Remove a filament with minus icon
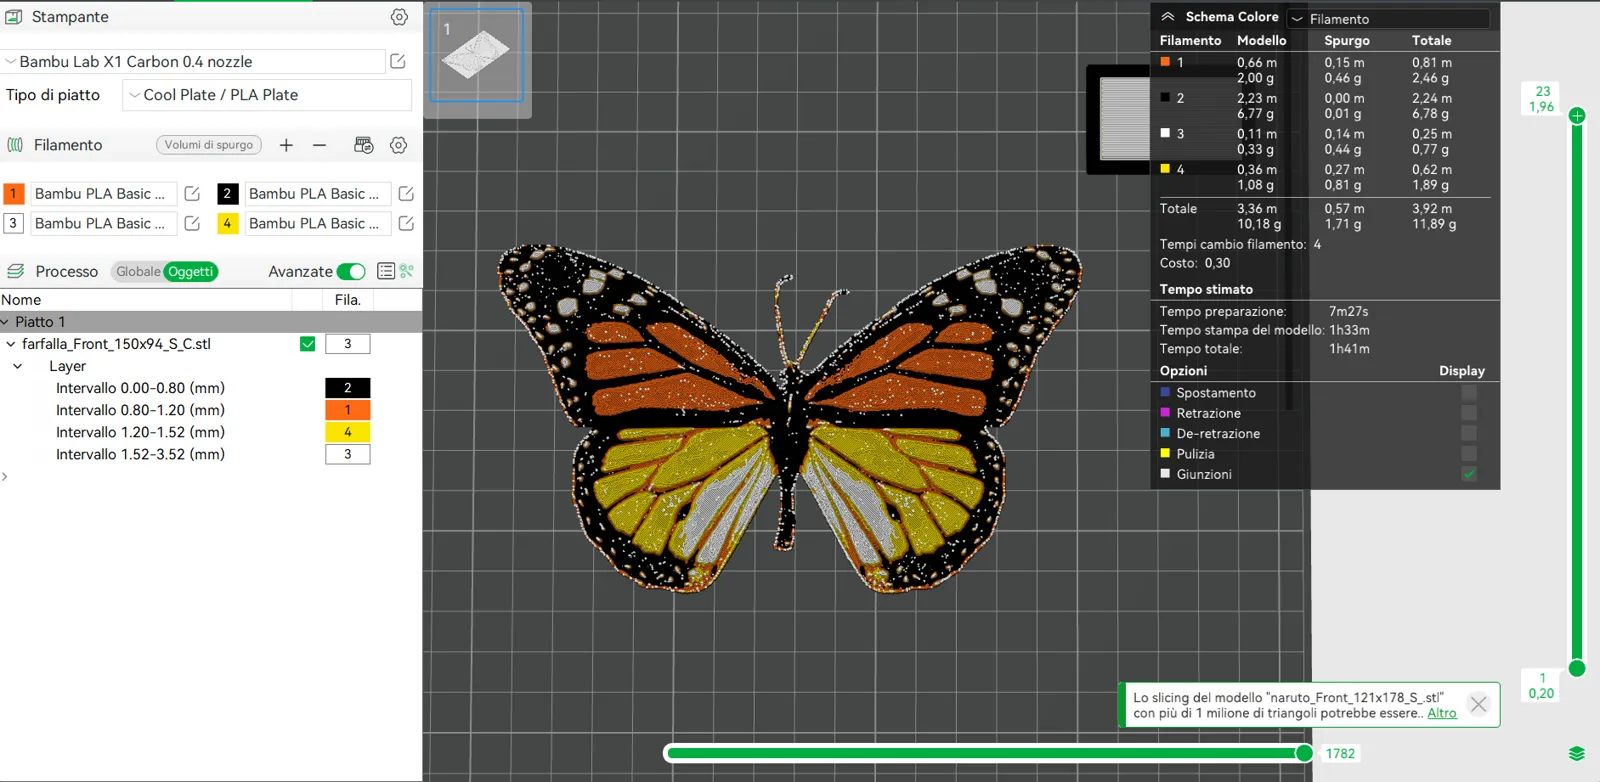 tap(319, 145)
